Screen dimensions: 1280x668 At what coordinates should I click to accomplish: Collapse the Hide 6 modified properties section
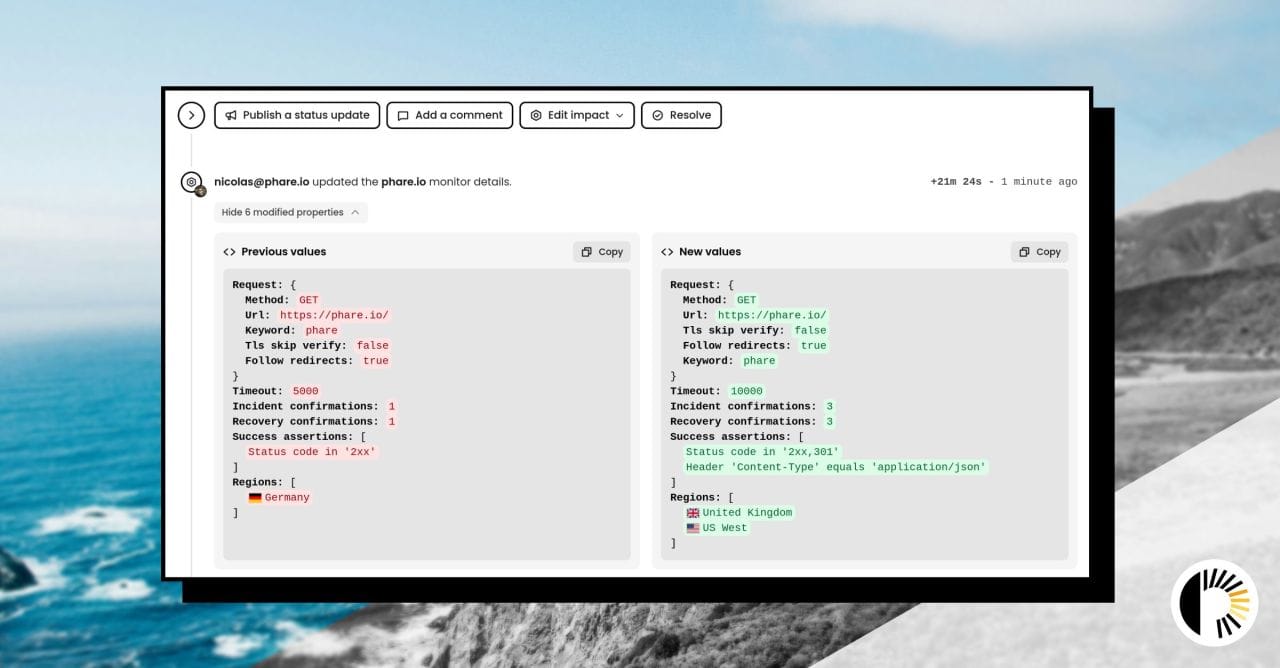[290, 212]
